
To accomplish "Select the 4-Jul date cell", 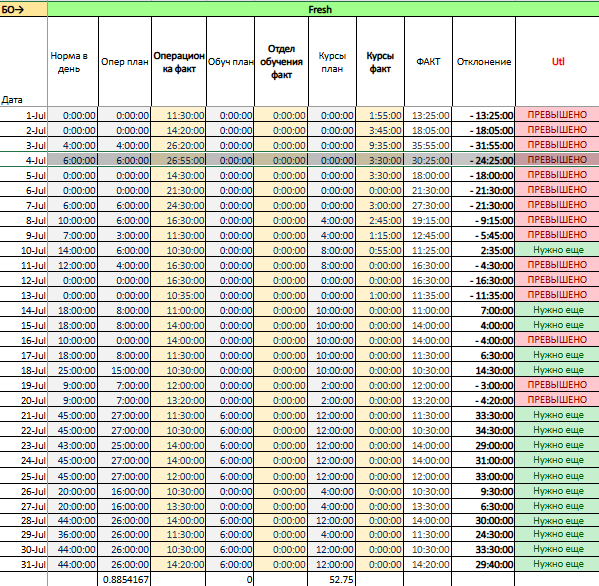I will point(24,160).
